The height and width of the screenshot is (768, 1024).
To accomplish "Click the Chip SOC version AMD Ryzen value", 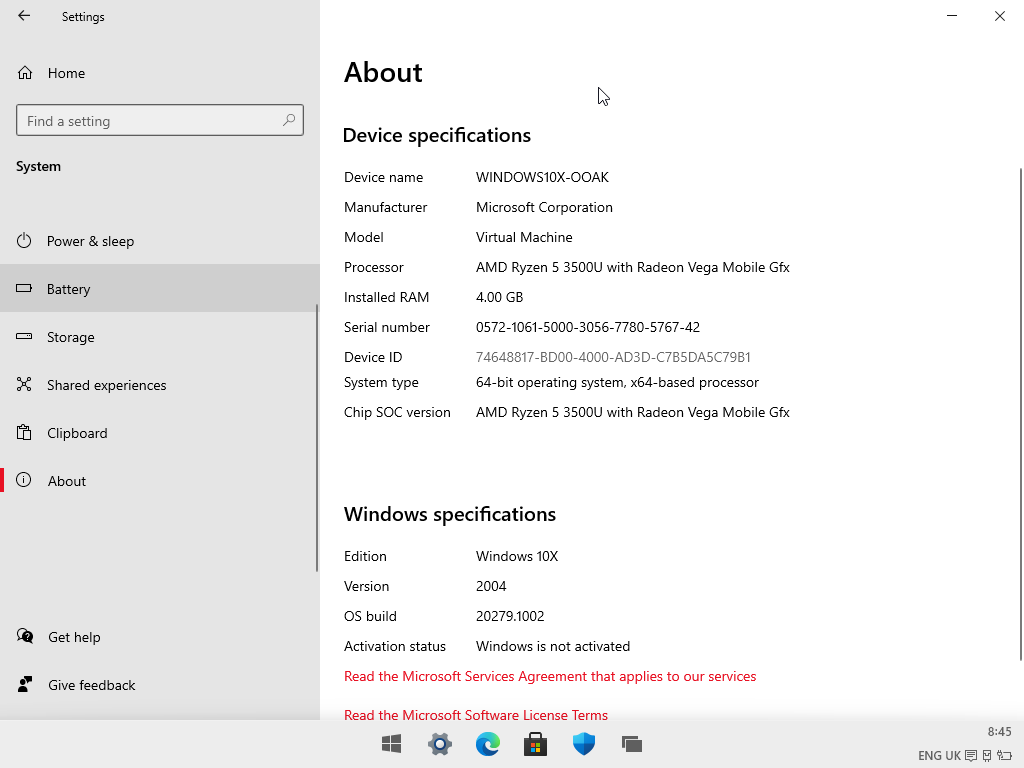I will 632,413.
